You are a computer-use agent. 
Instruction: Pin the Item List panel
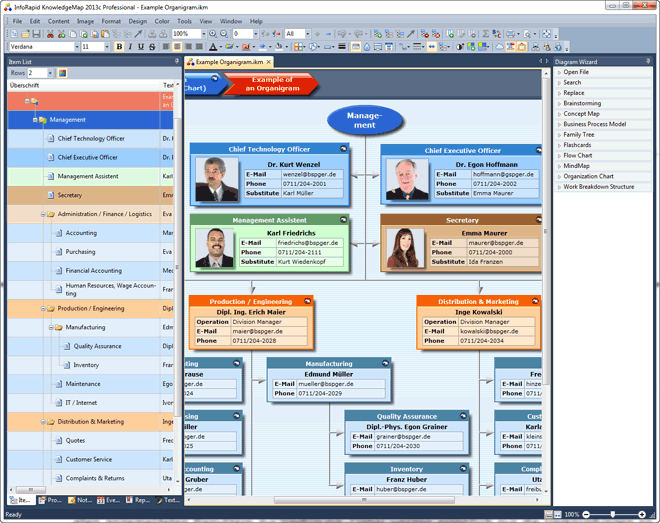(177, 61)
